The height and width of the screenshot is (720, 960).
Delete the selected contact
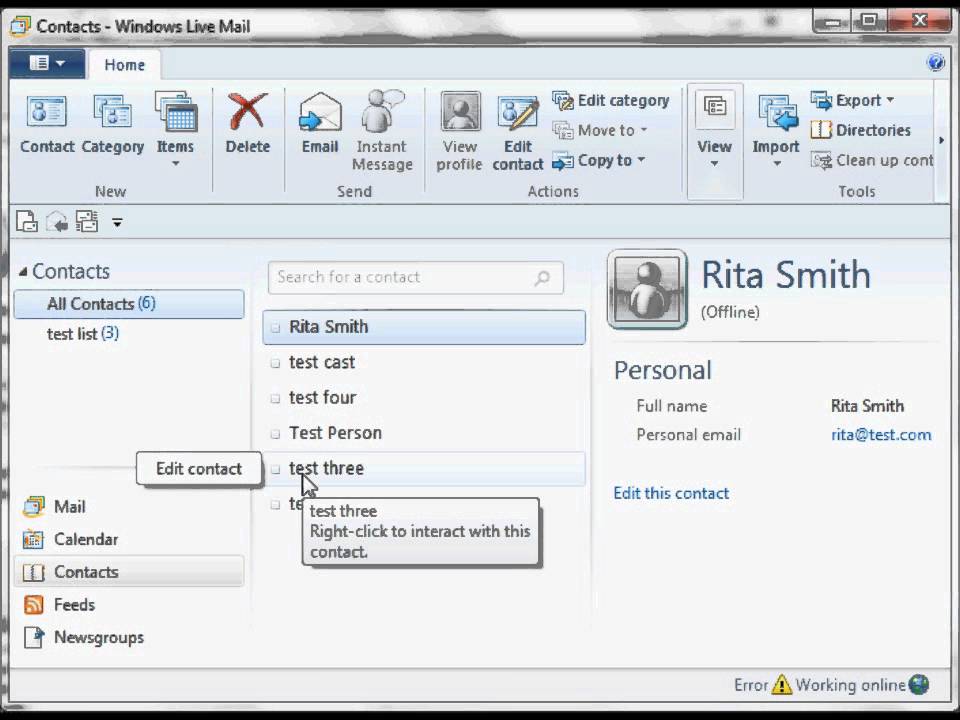click(x=247, y=124)
